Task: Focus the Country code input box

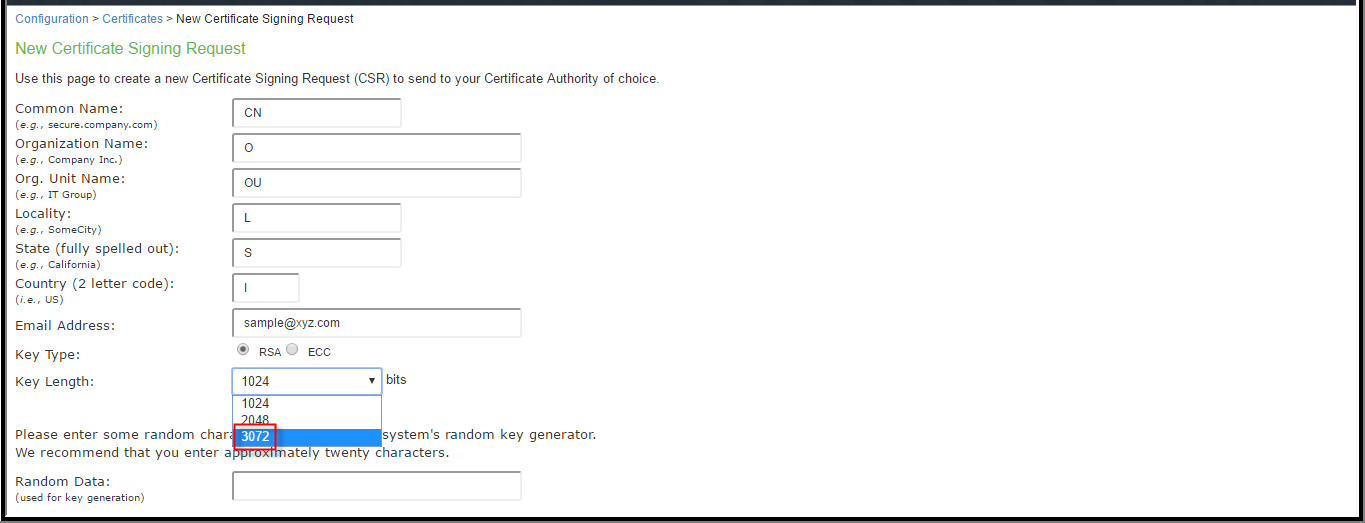Action: click(x=266, y=288)
